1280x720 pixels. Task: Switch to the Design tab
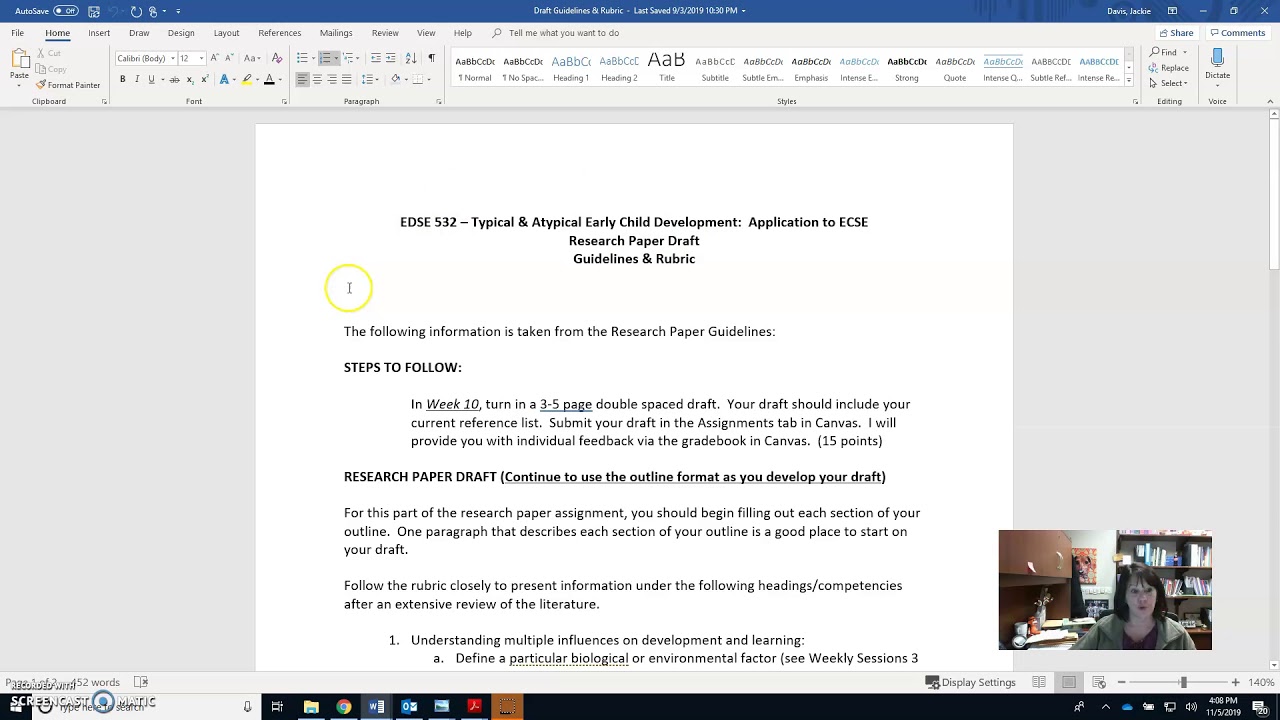(181, 33)
